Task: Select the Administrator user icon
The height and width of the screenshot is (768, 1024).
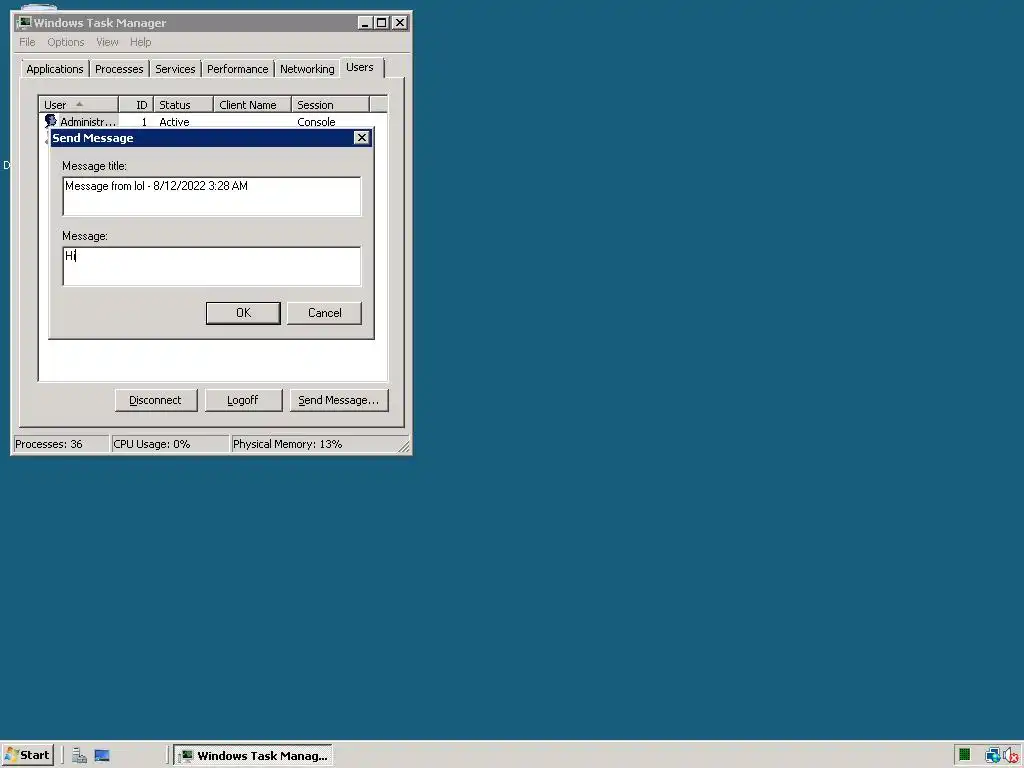Action: coord(50,121)
